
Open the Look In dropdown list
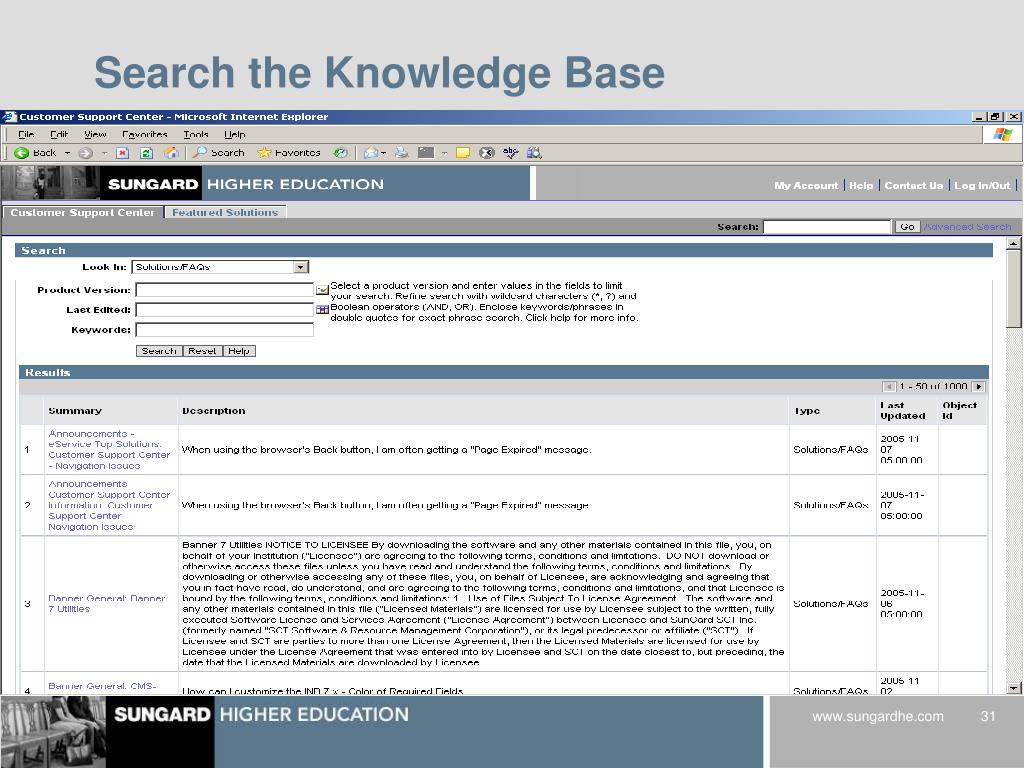(x=220, y=267)
